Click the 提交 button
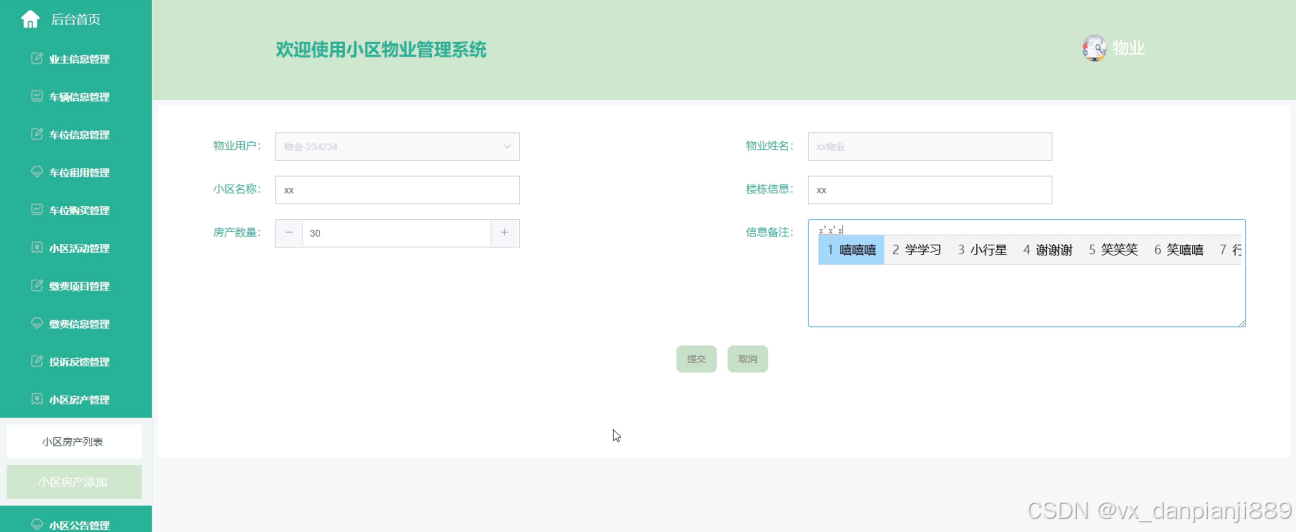This screenshot has width=1296, height=532. click(696, 359)
